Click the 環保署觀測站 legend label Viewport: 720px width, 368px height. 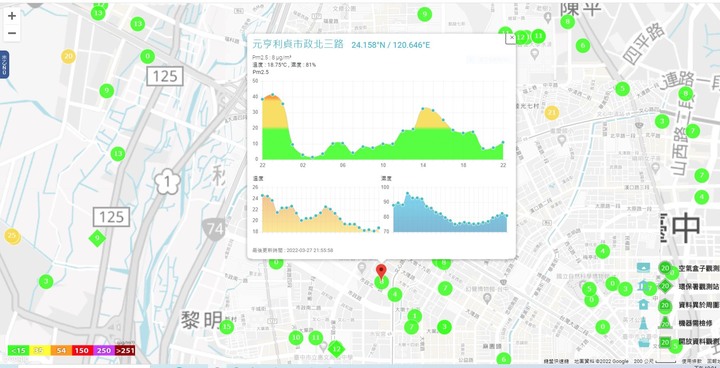point(699,287)
